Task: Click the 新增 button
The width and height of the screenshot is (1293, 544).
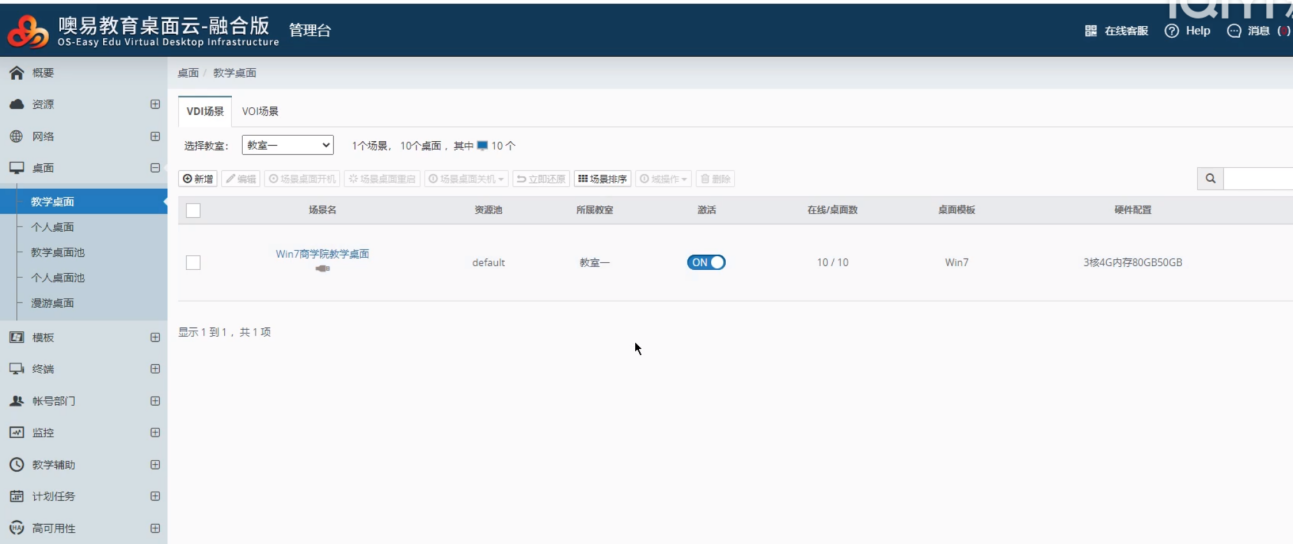Action: point(198,179)
